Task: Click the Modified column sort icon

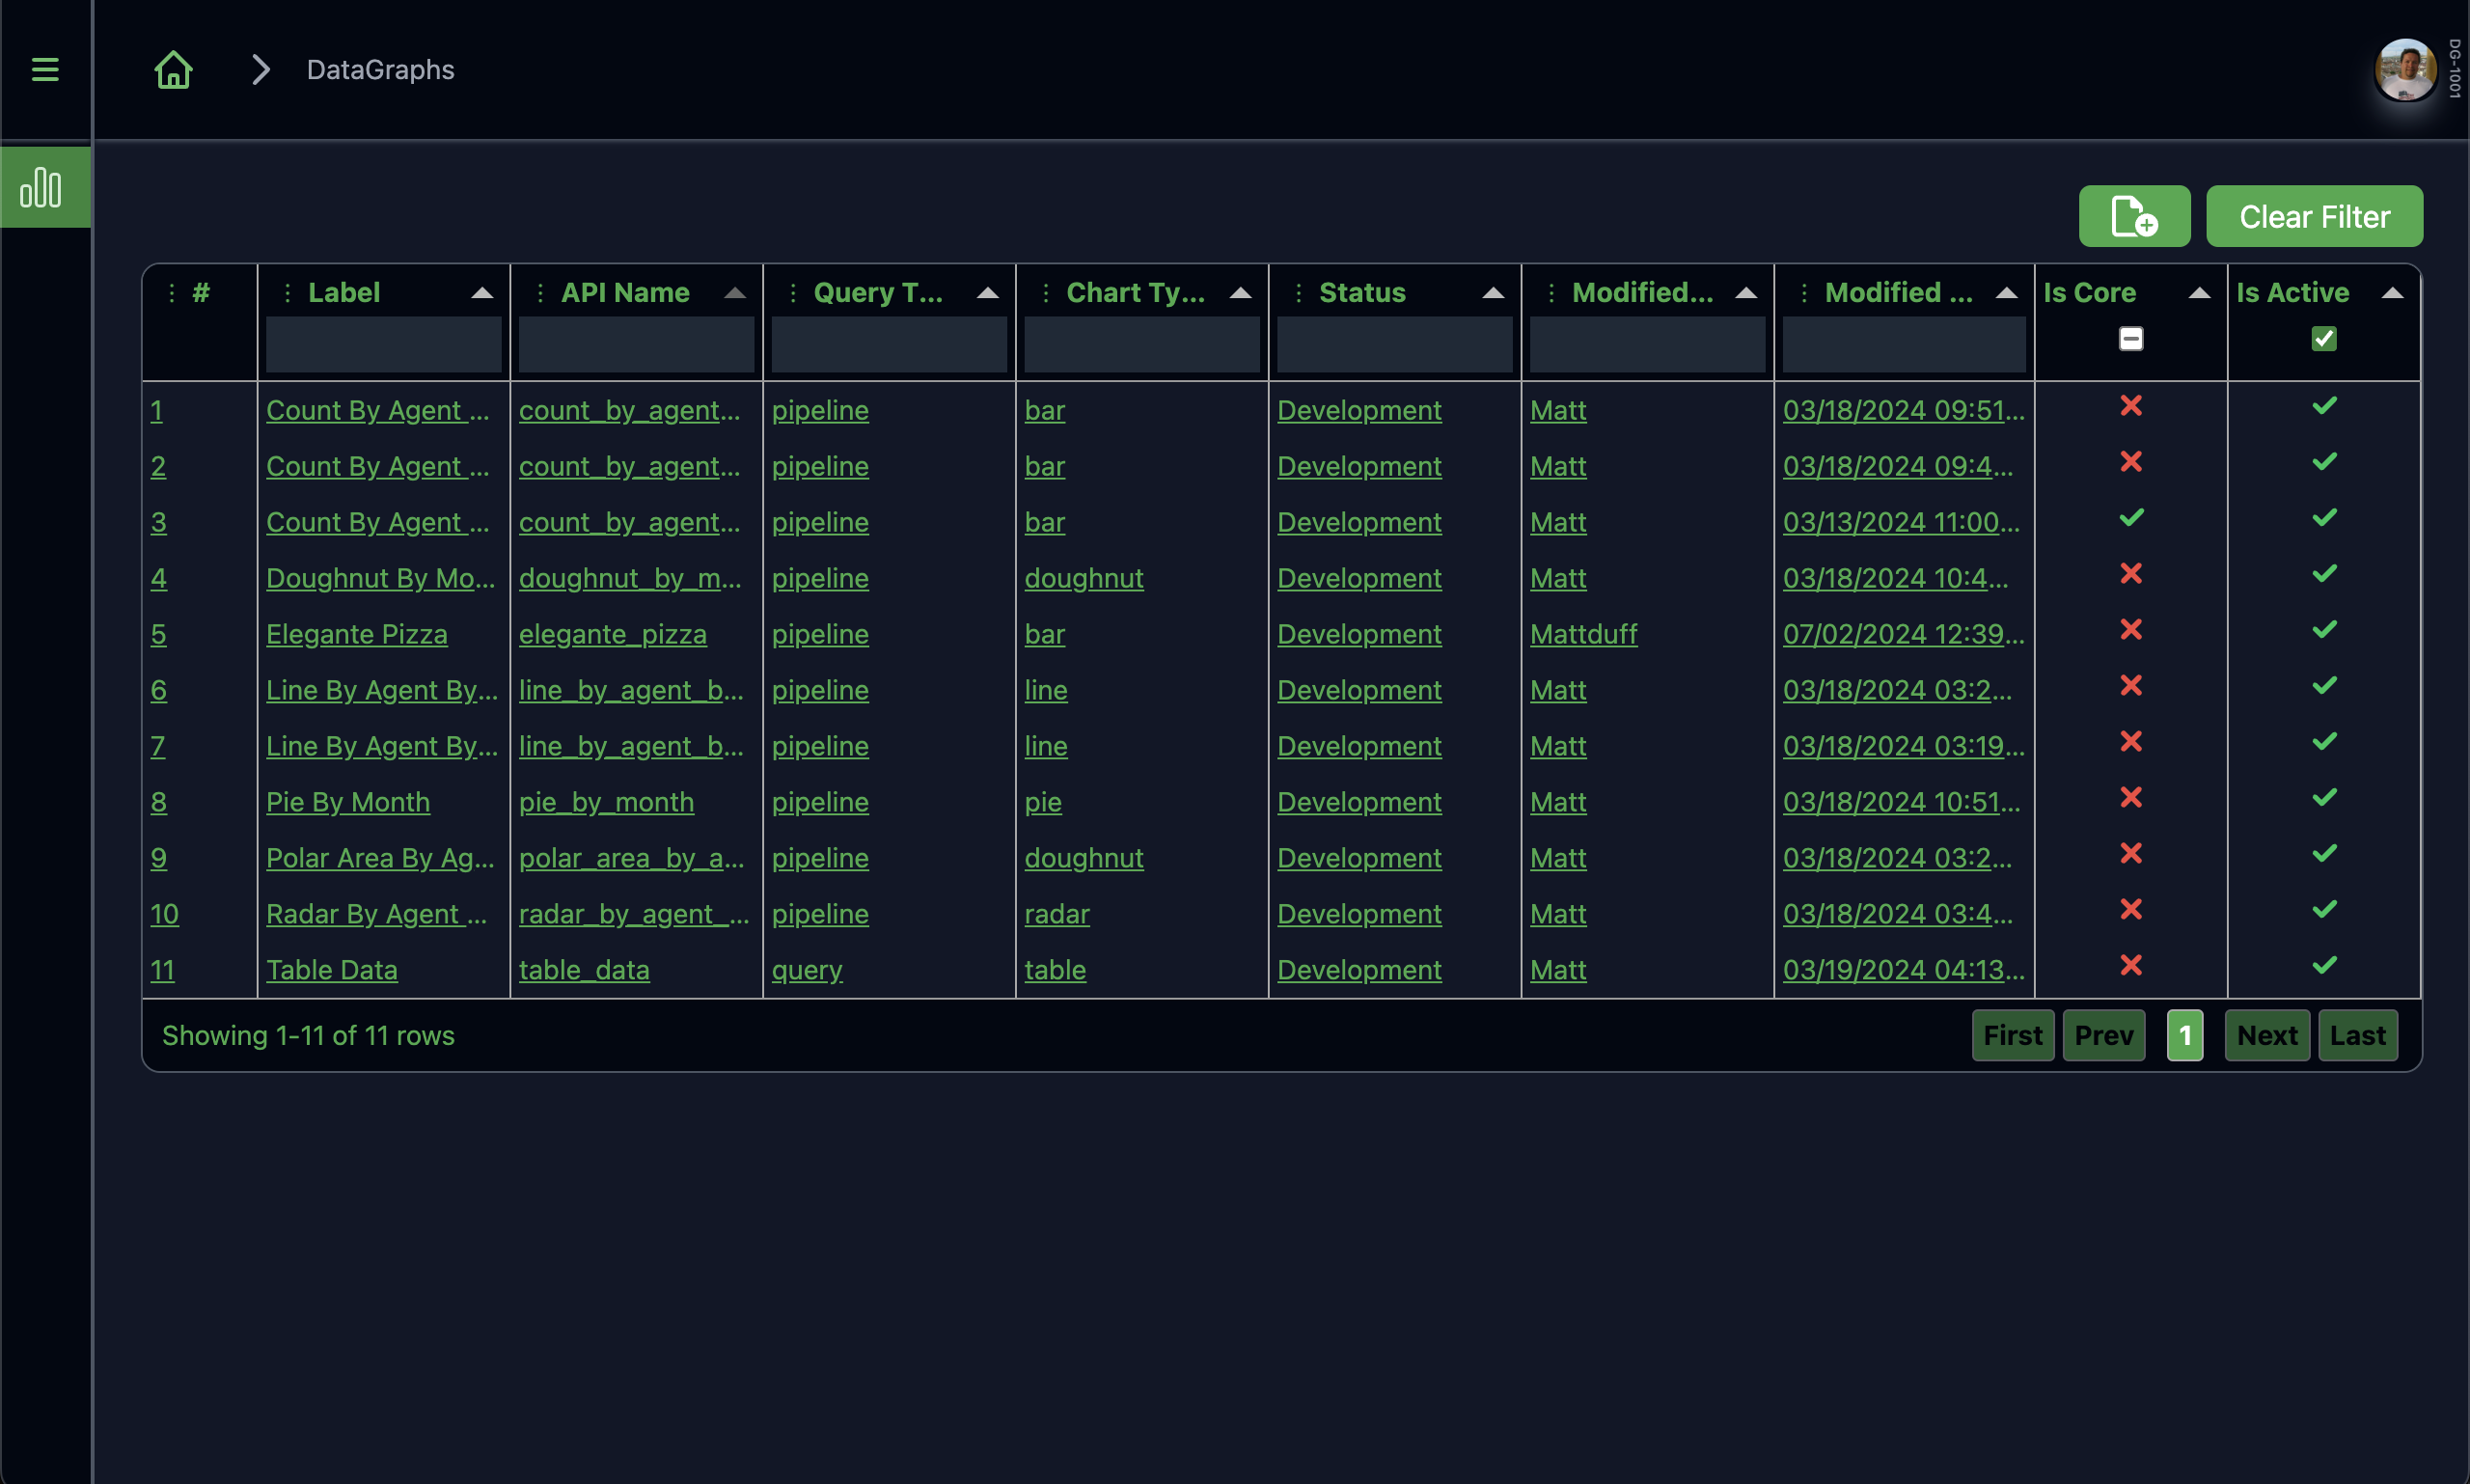Action: click(x=1744, y=291)
